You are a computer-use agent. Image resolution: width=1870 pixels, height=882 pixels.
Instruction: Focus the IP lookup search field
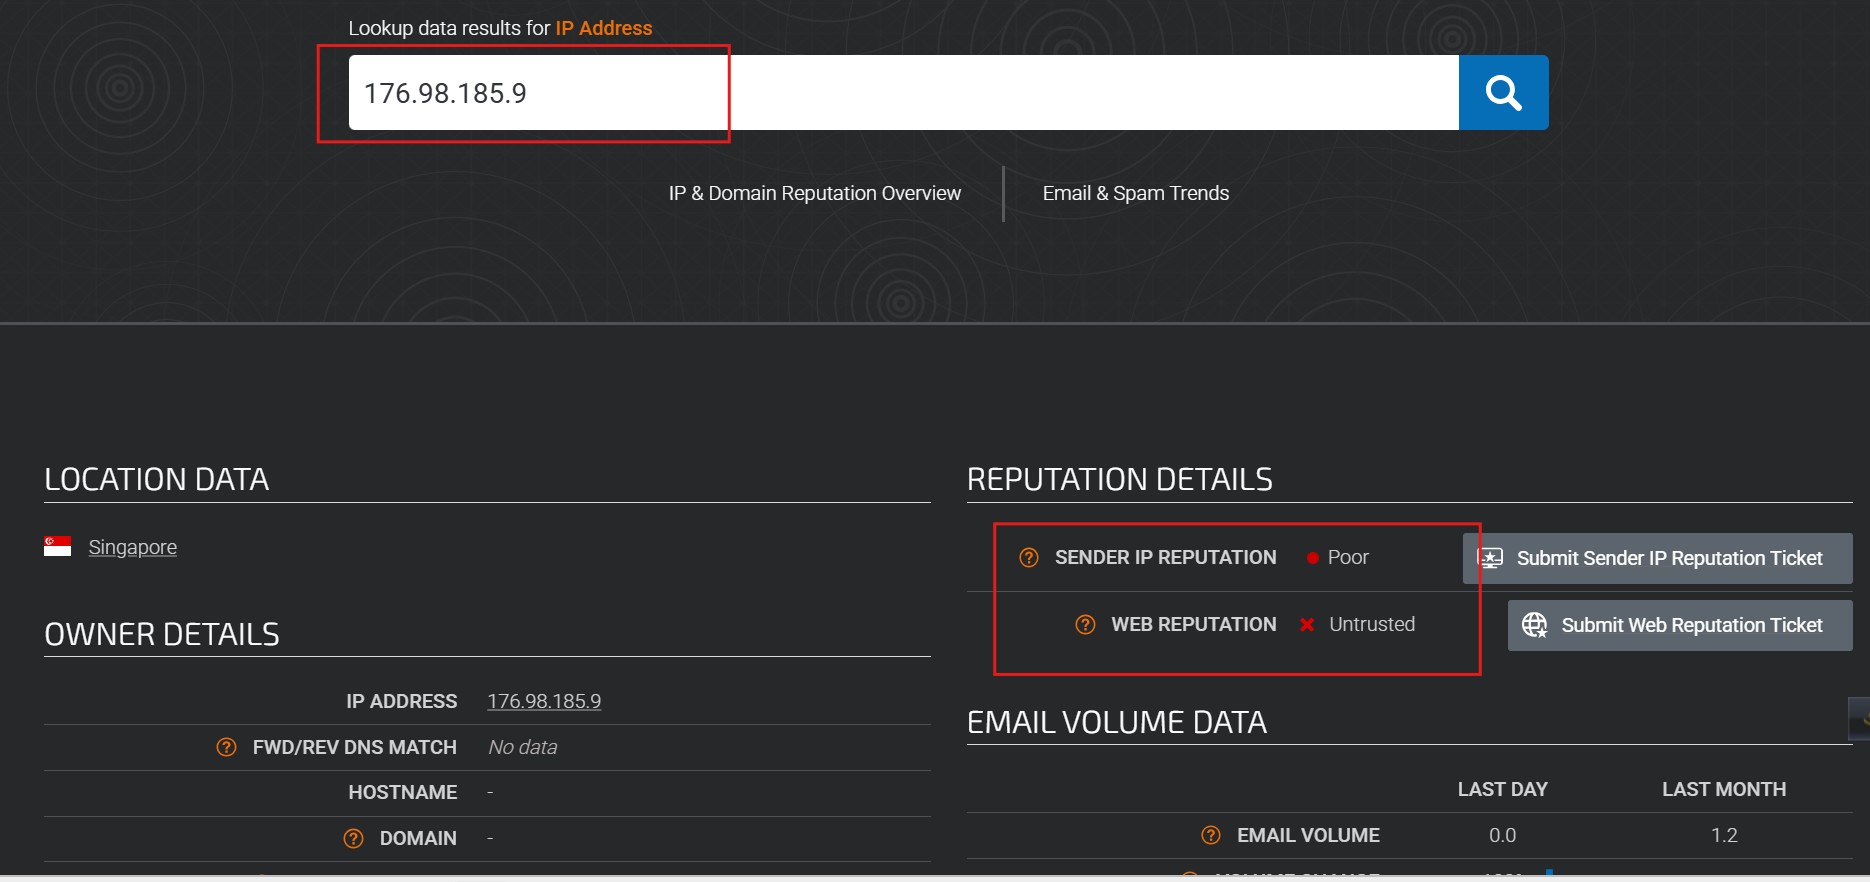click(x=900, y=93)
